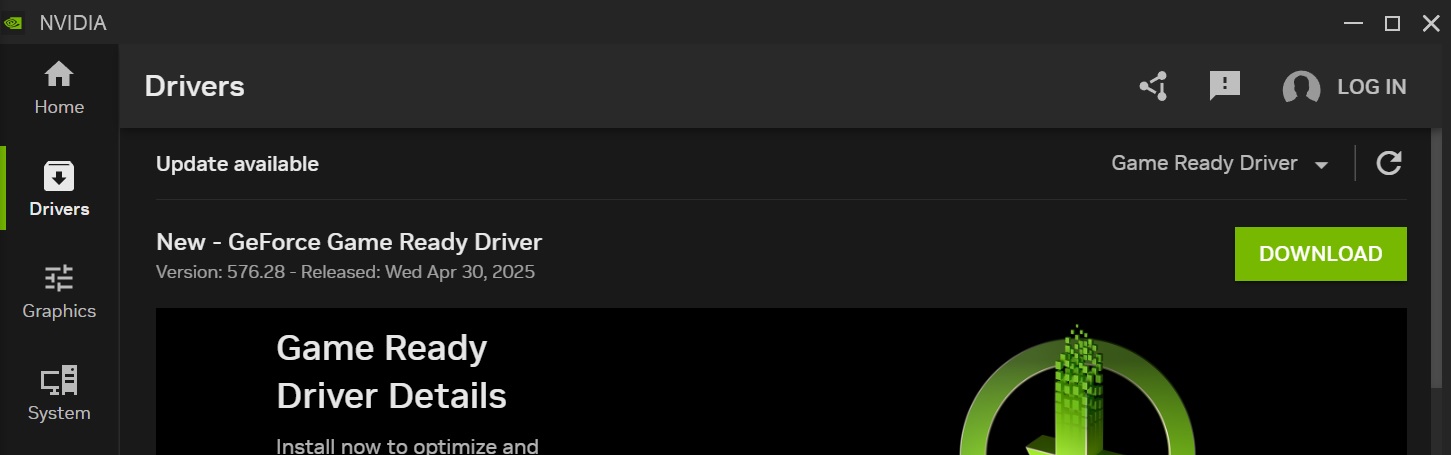Click the Update available status text

pos(237,164)
